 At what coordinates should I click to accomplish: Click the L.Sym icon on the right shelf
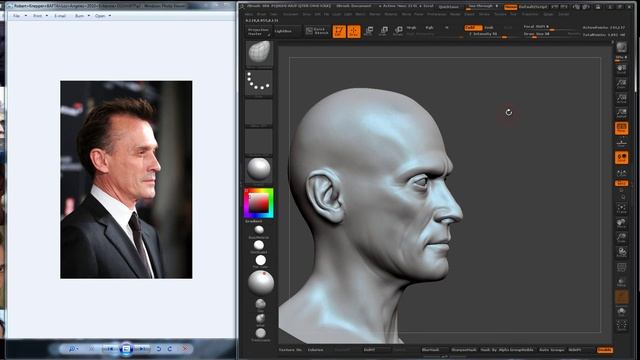621,173
